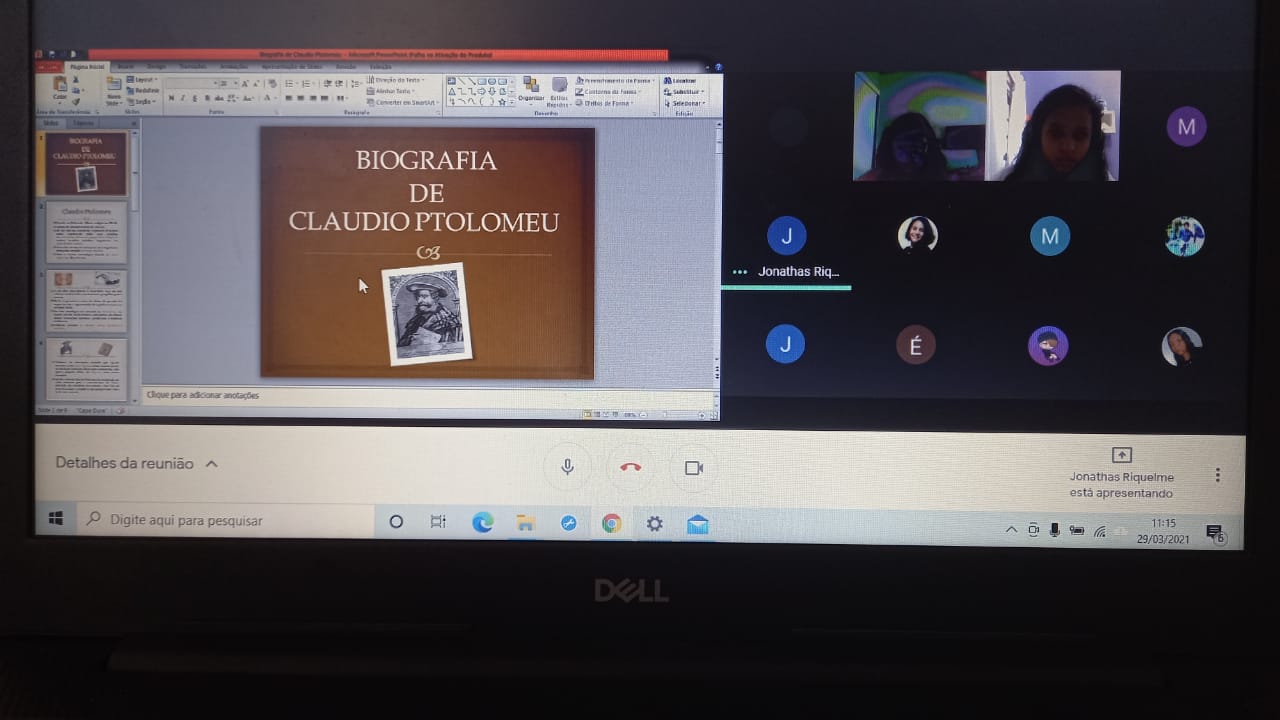Click Clique para adicionar anotações notes area
The image size is (1280, 720).
pos(428,395)
